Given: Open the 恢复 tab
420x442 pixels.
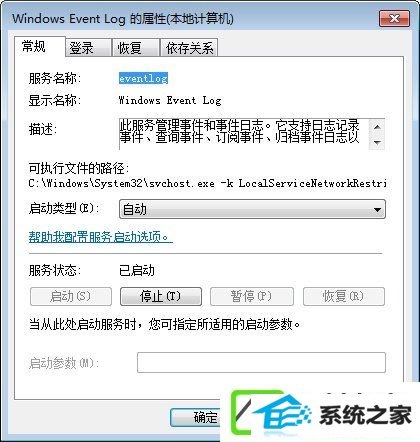Looking at the screenshot, I should (135, 48).
